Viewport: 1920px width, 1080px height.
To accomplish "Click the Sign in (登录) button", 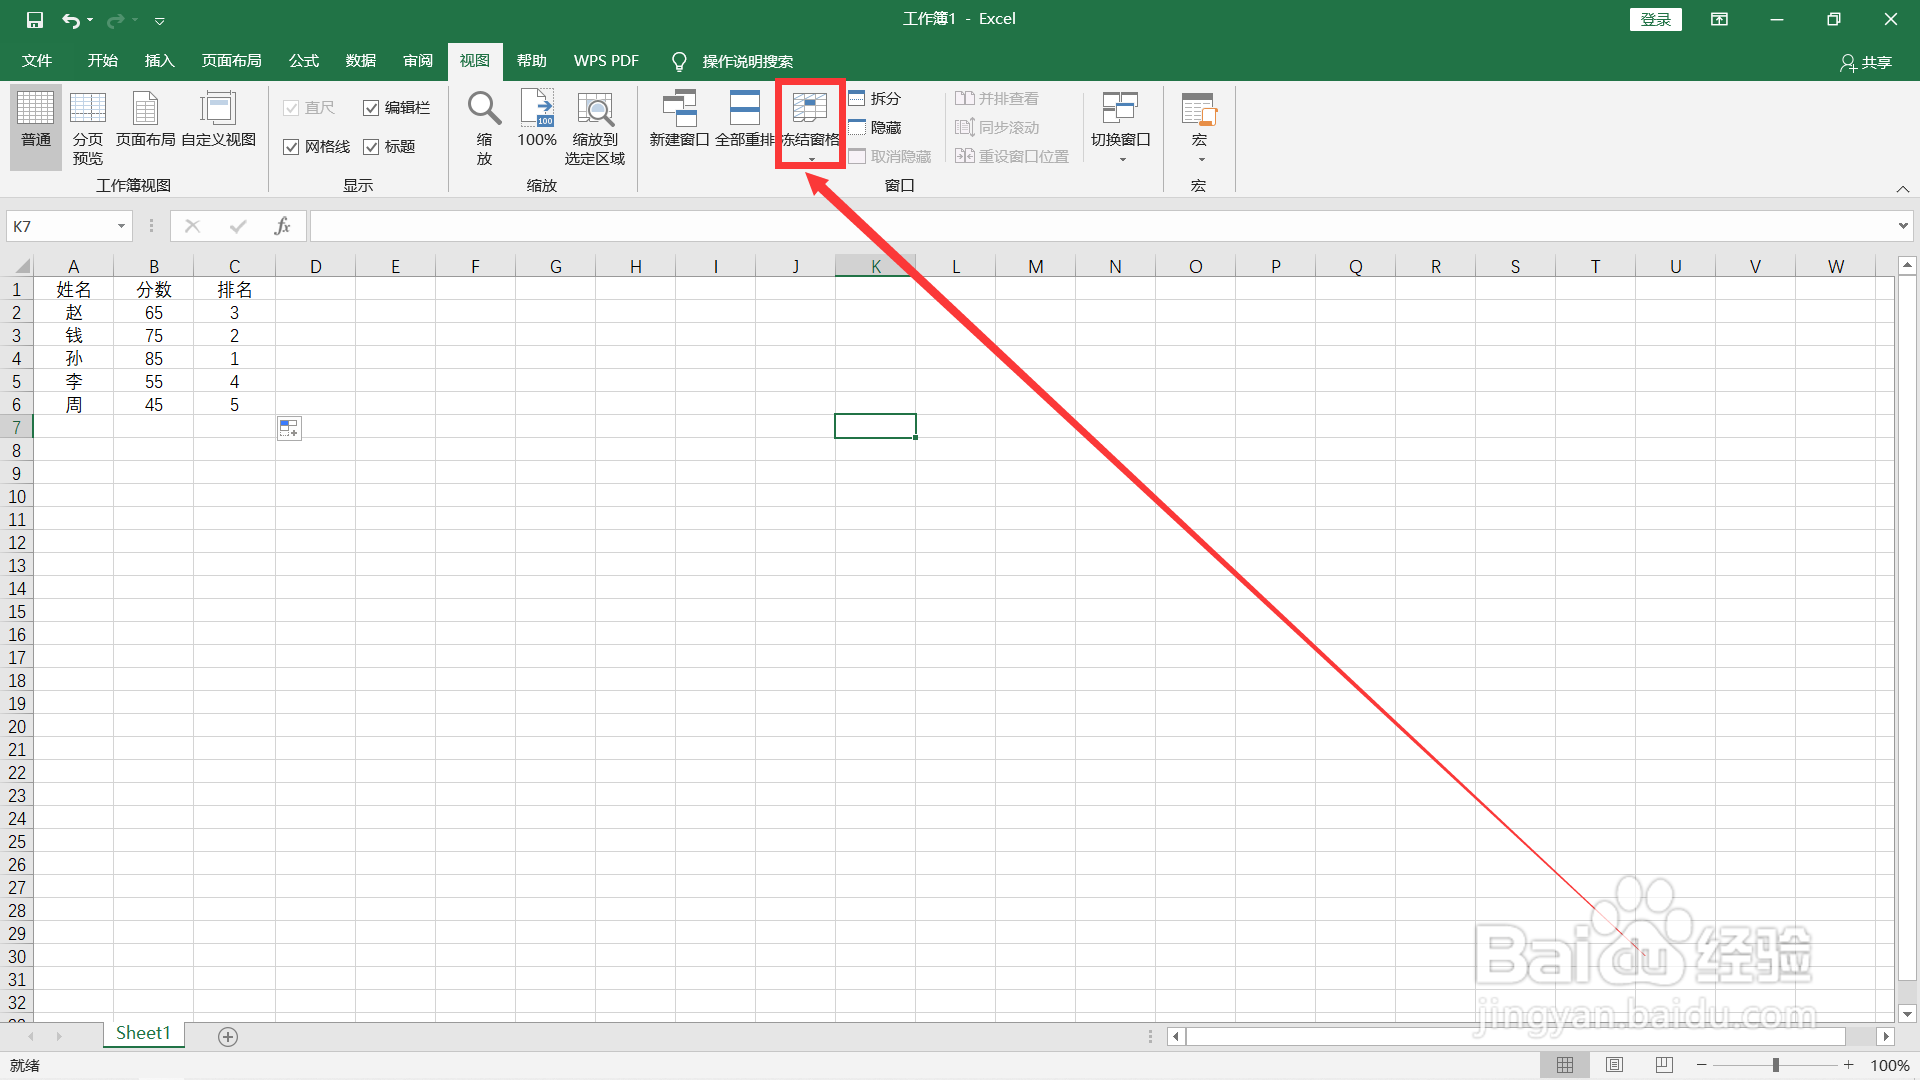I will coord(1655,19).
